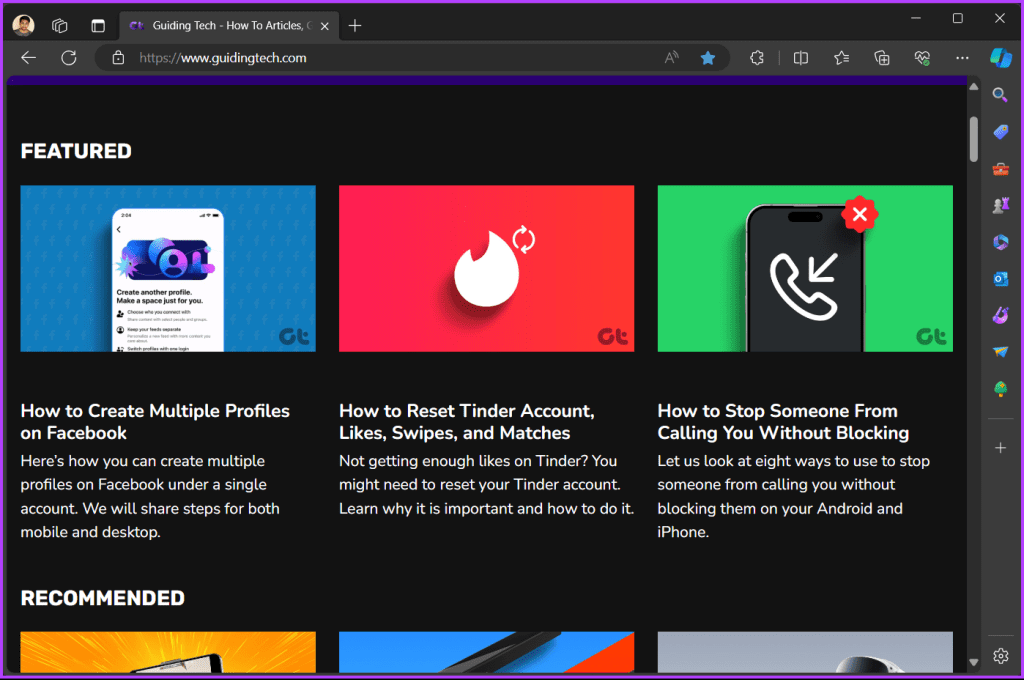The width and height of the screenshot is (1024, 680).
Task: Open the Facebook multiple profiles article
Action: point(155,422)
